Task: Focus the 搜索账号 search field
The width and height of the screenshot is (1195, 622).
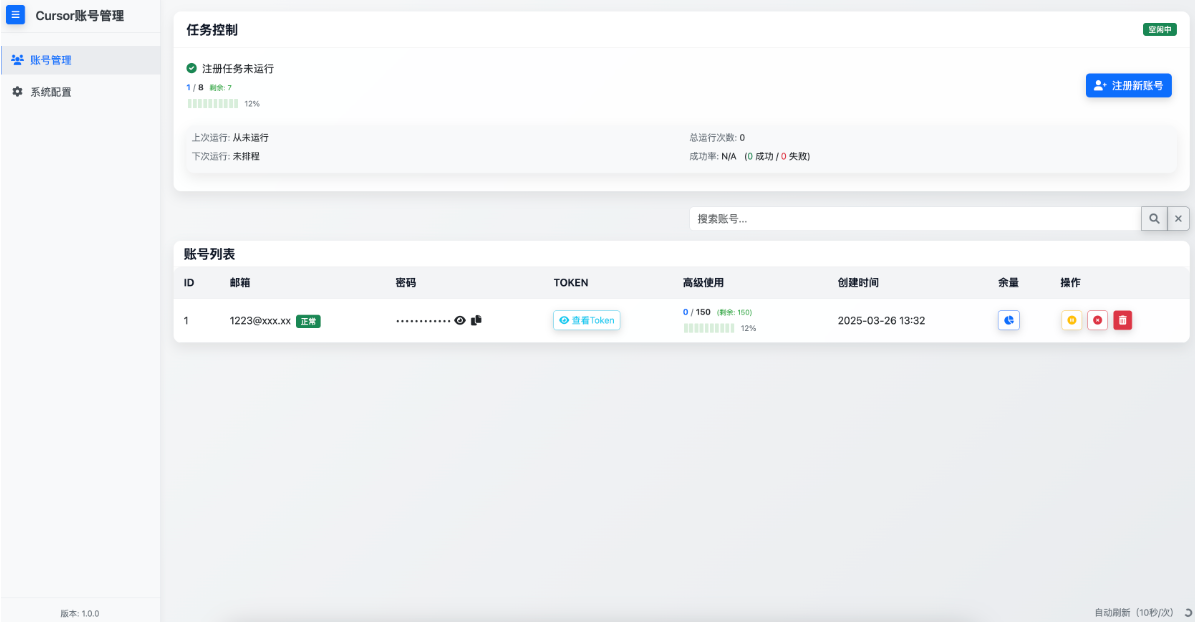Action: (915, 219)
